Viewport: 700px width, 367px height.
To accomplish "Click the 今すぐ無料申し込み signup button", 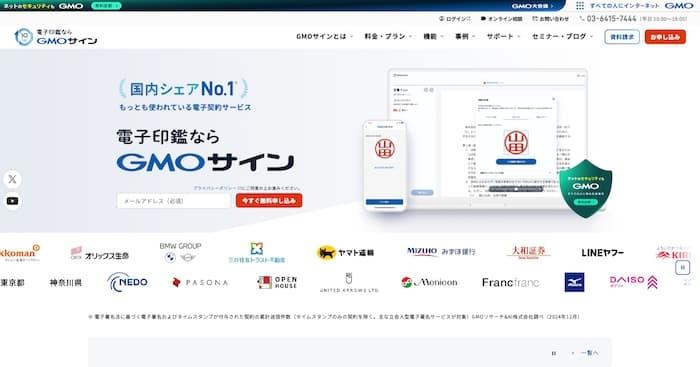I will click(269, 201).
